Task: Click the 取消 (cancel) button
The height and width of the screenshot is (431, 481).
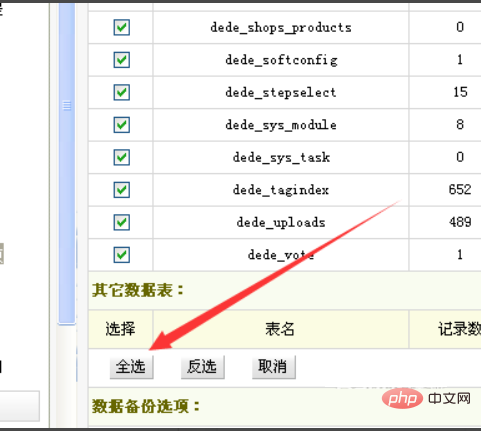Action: (274, 367)
